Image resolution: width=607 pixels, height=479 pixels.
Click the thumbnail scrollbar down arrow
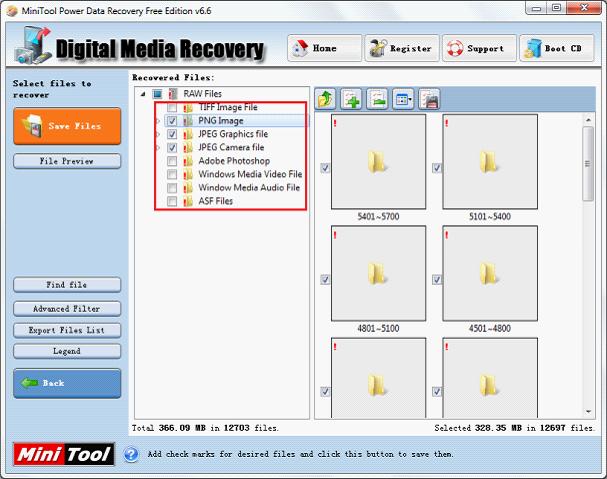point(588,411)
